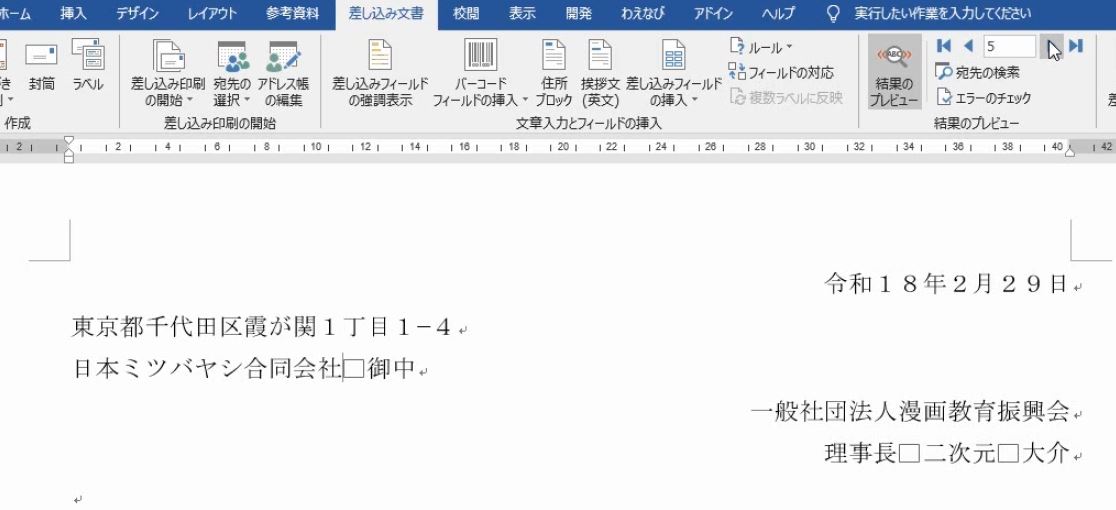The width and height of the screenshot is (1116, 510).
Task: Toggle 結果のプレビュー button
Action: click(894, 72)
